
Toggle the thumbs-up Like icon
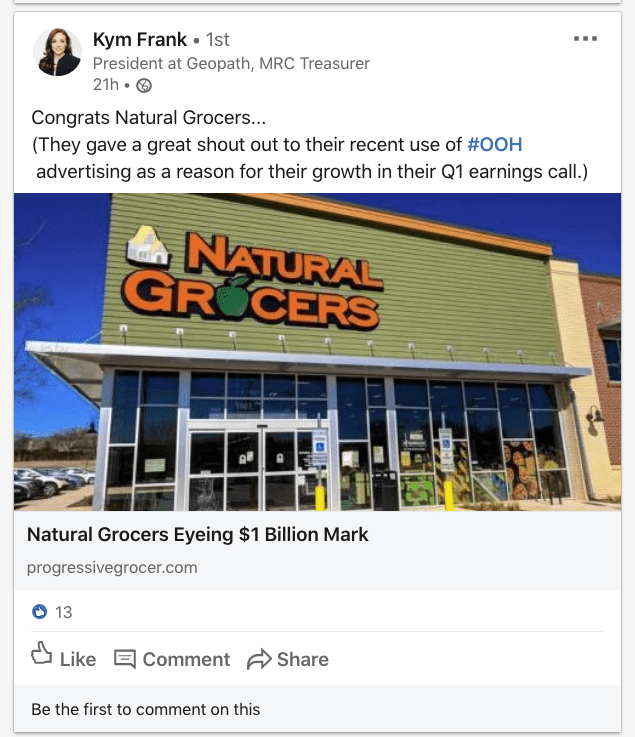42,656
